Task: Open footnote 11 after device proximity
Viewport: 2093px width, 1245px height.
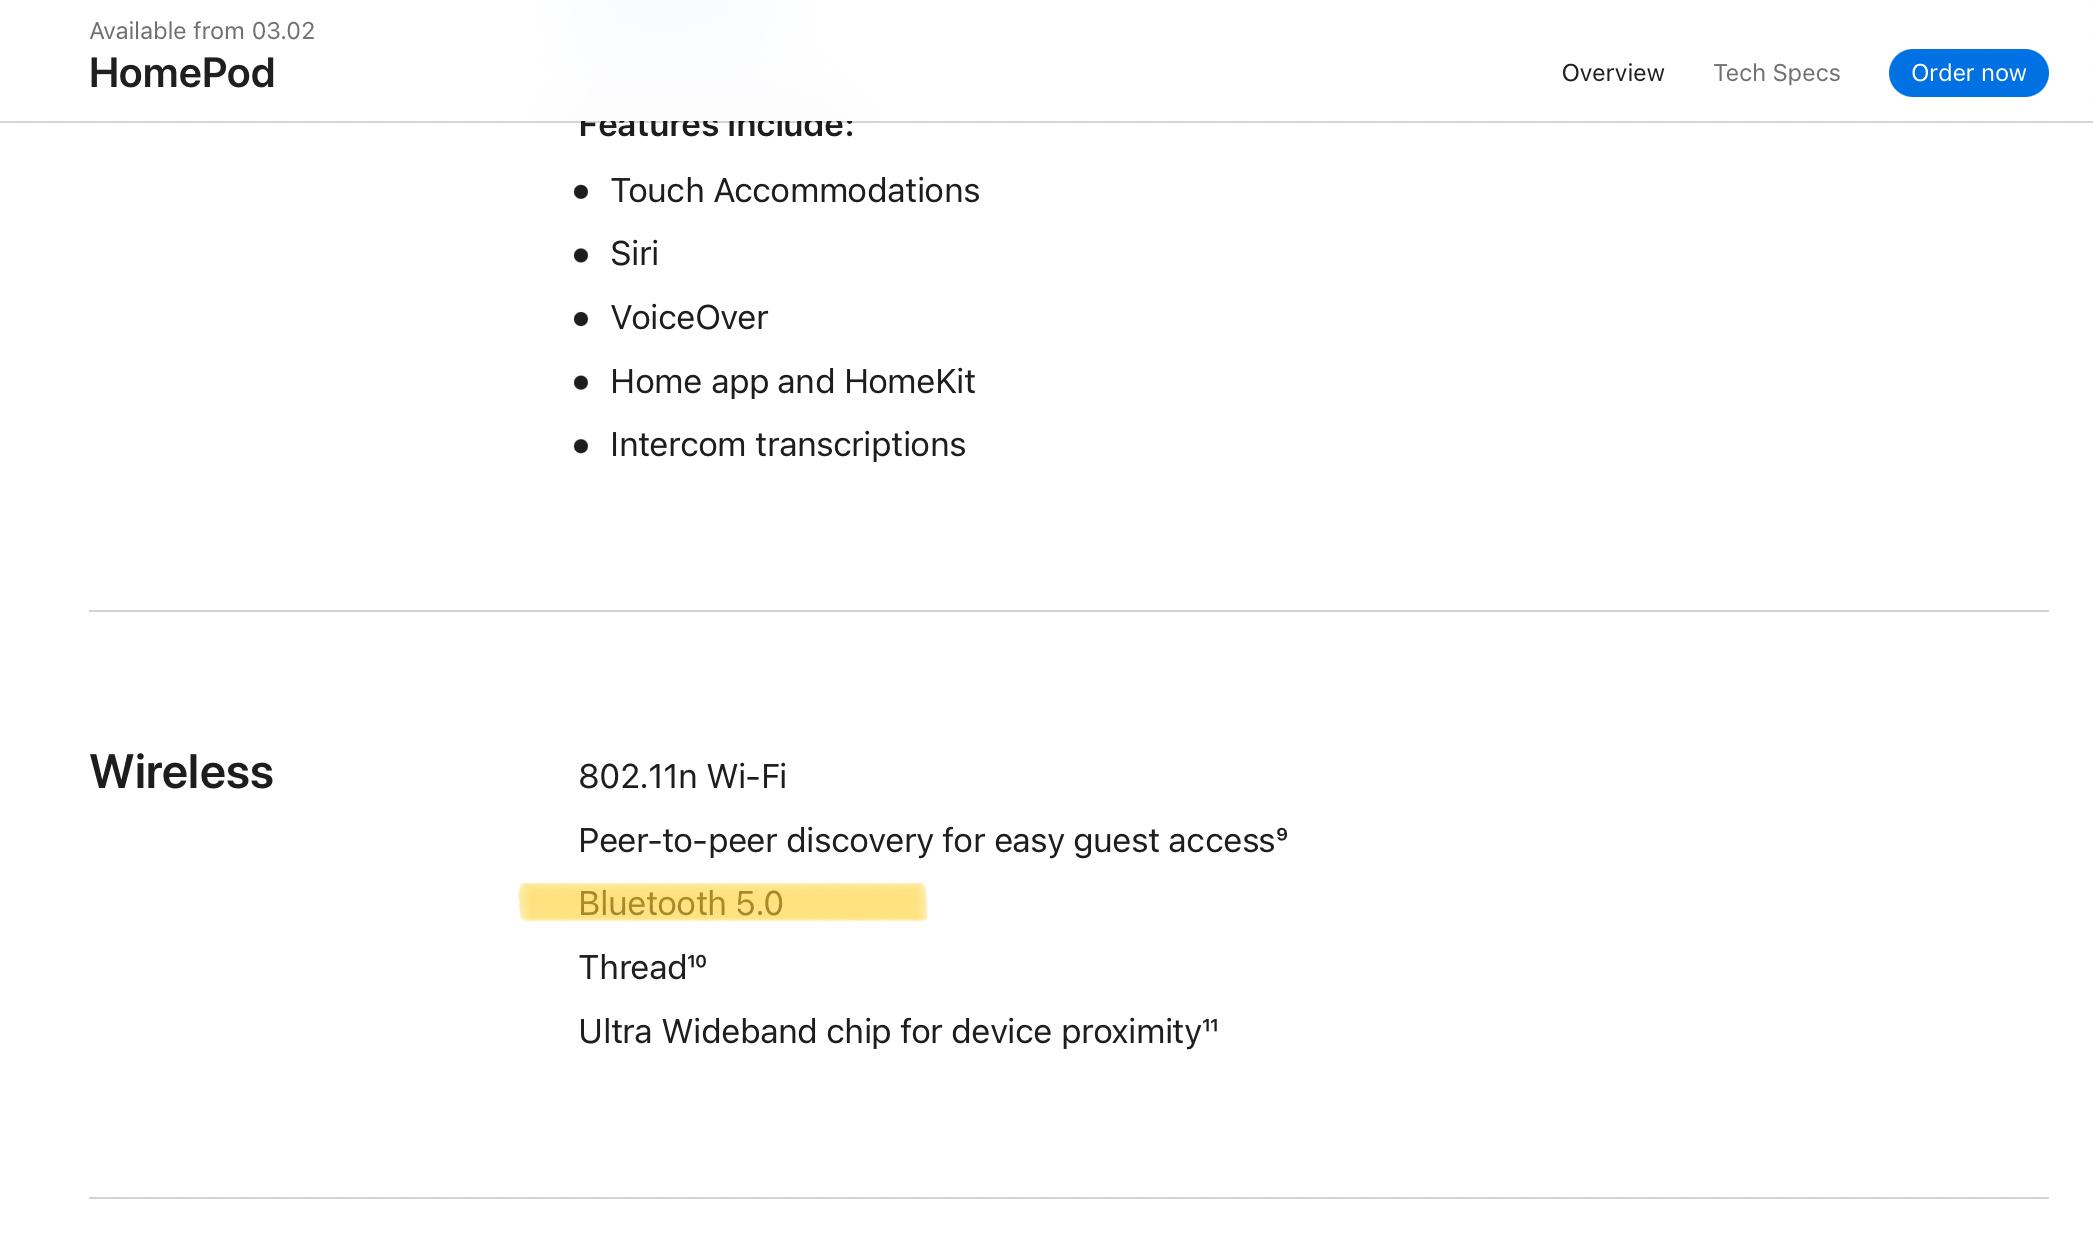Action: [x=1210, y=1025]
